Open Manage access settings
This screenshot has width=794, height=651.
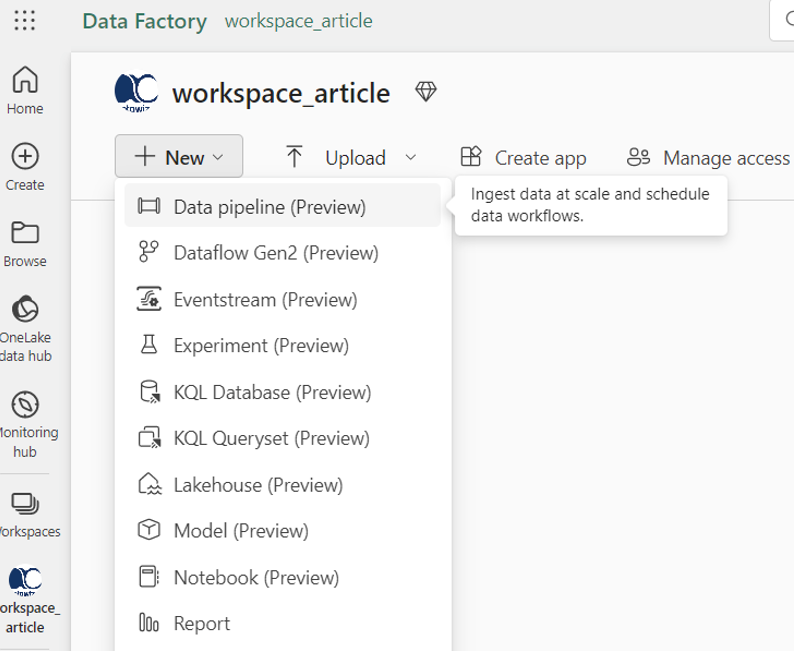708,157
